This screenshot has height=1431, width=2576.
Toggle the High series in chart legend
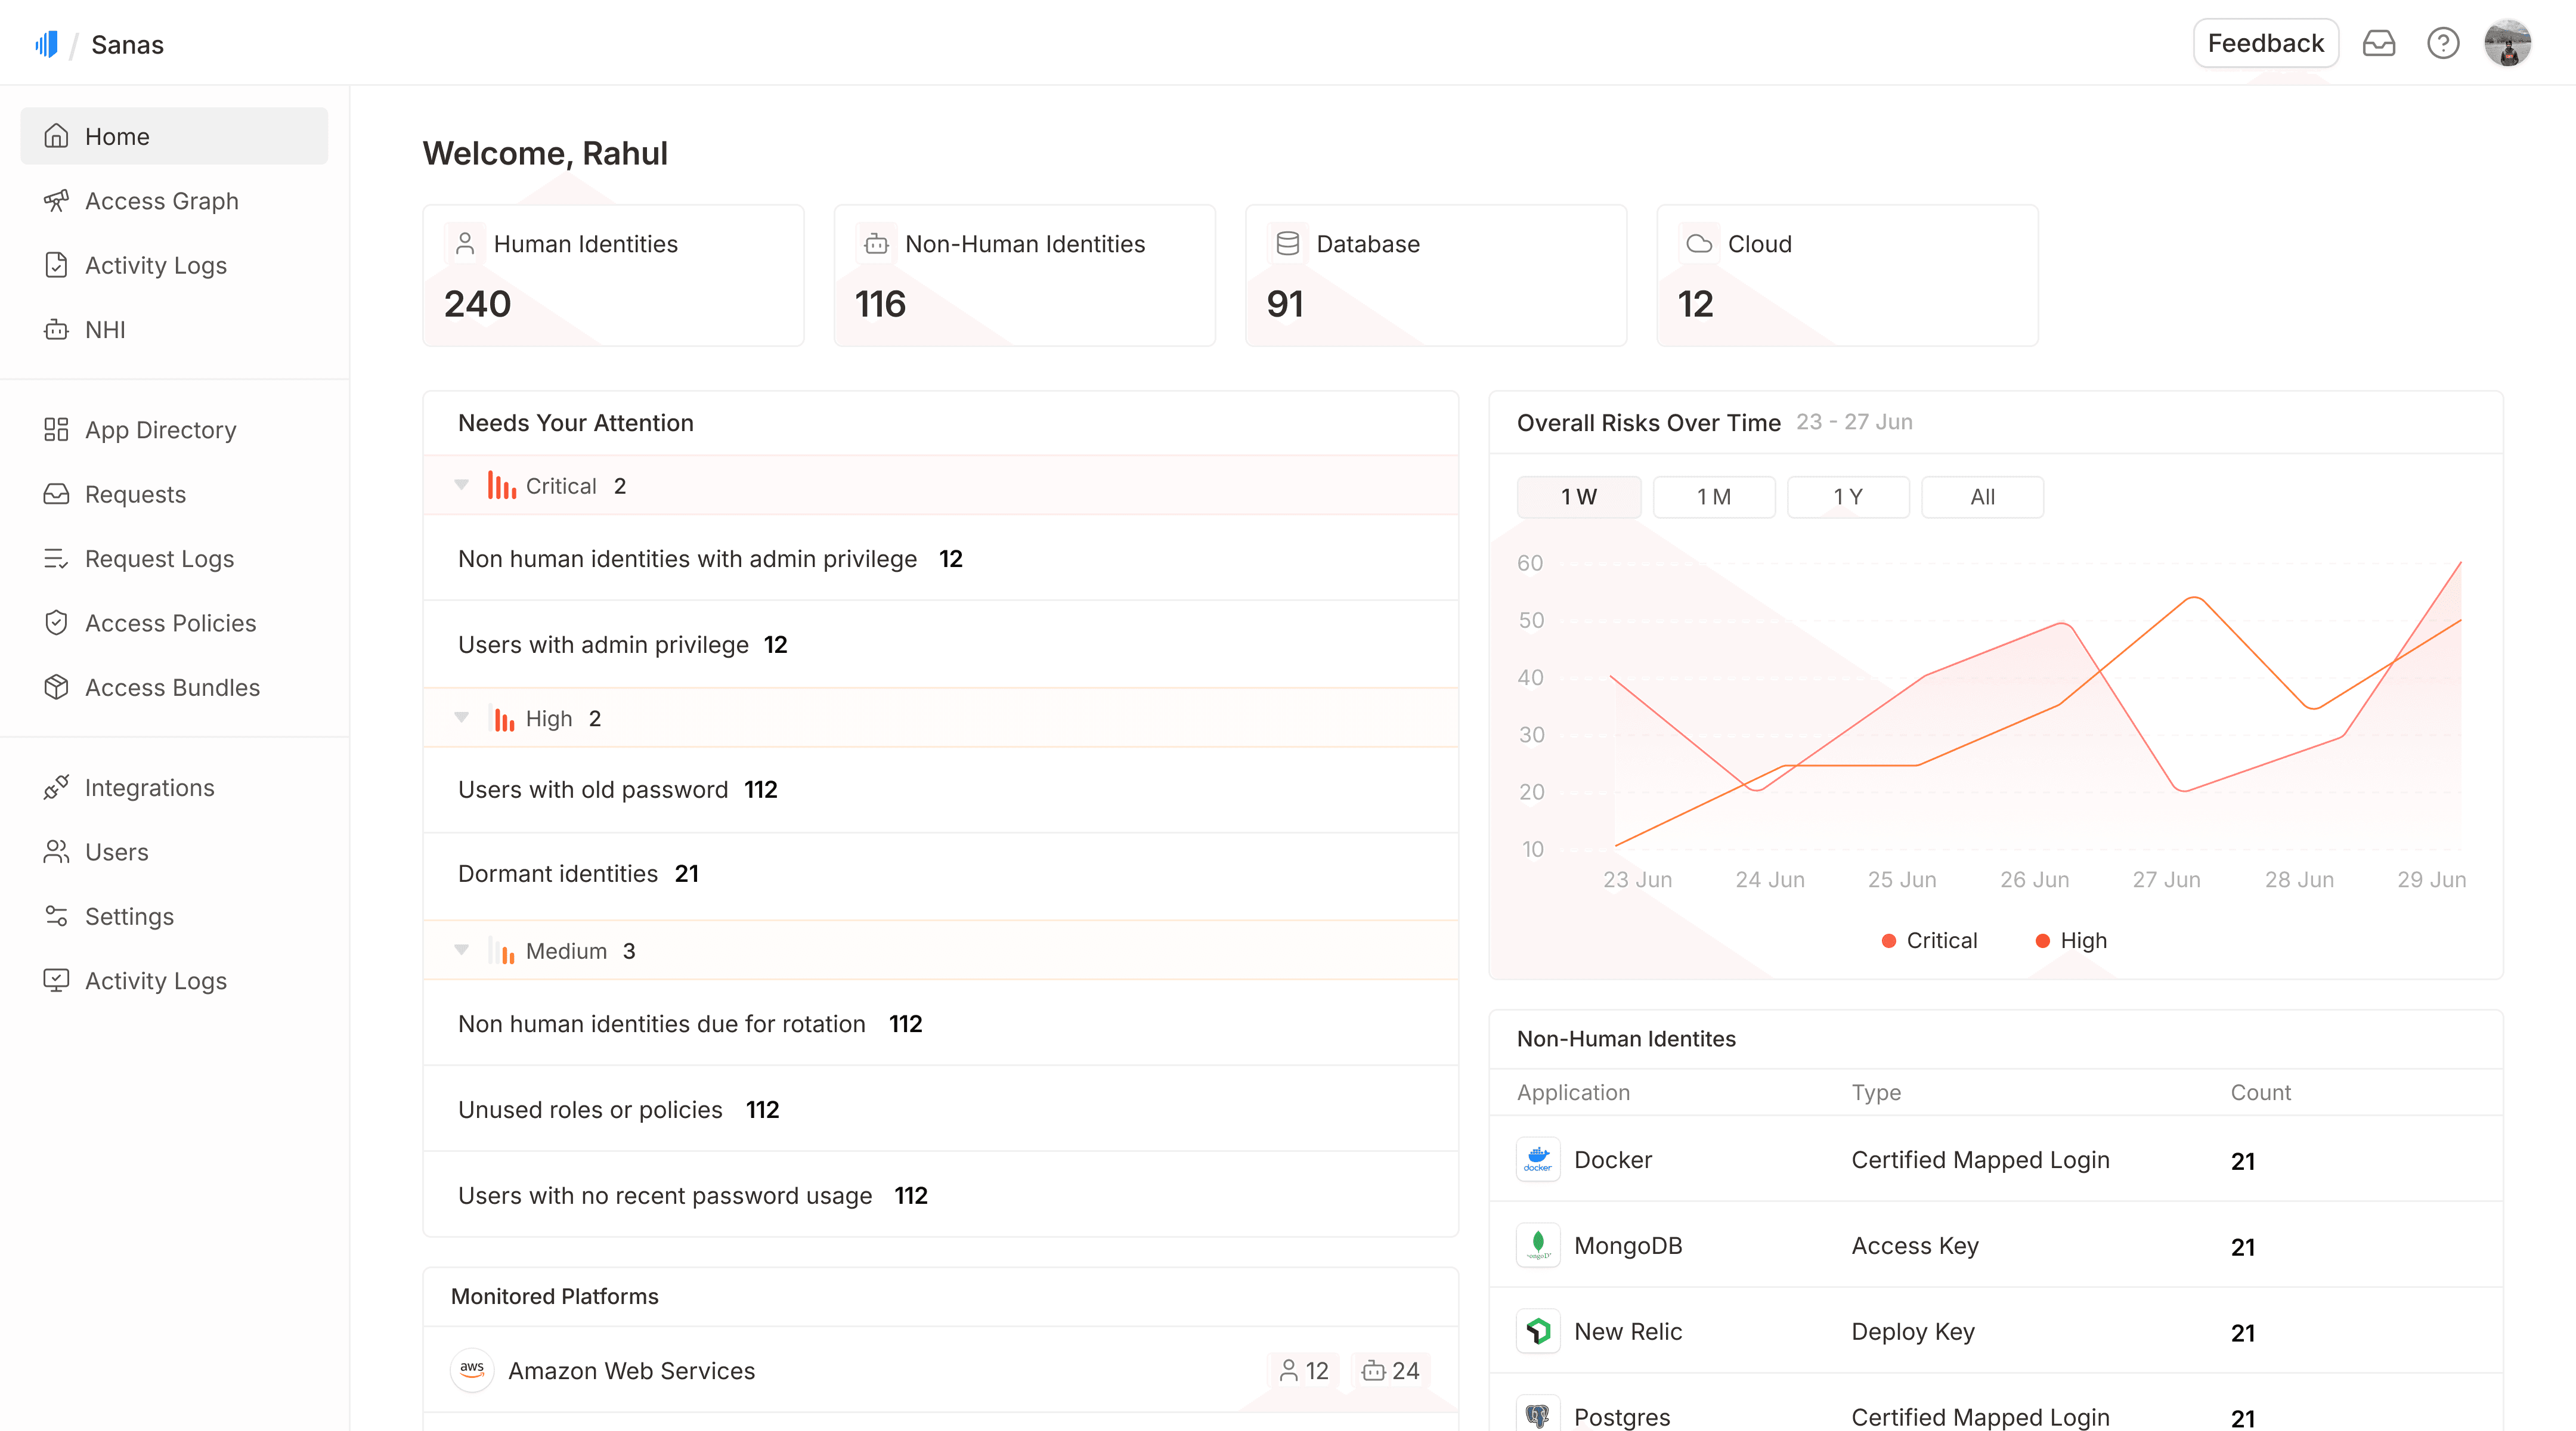tap(2071, 940)
